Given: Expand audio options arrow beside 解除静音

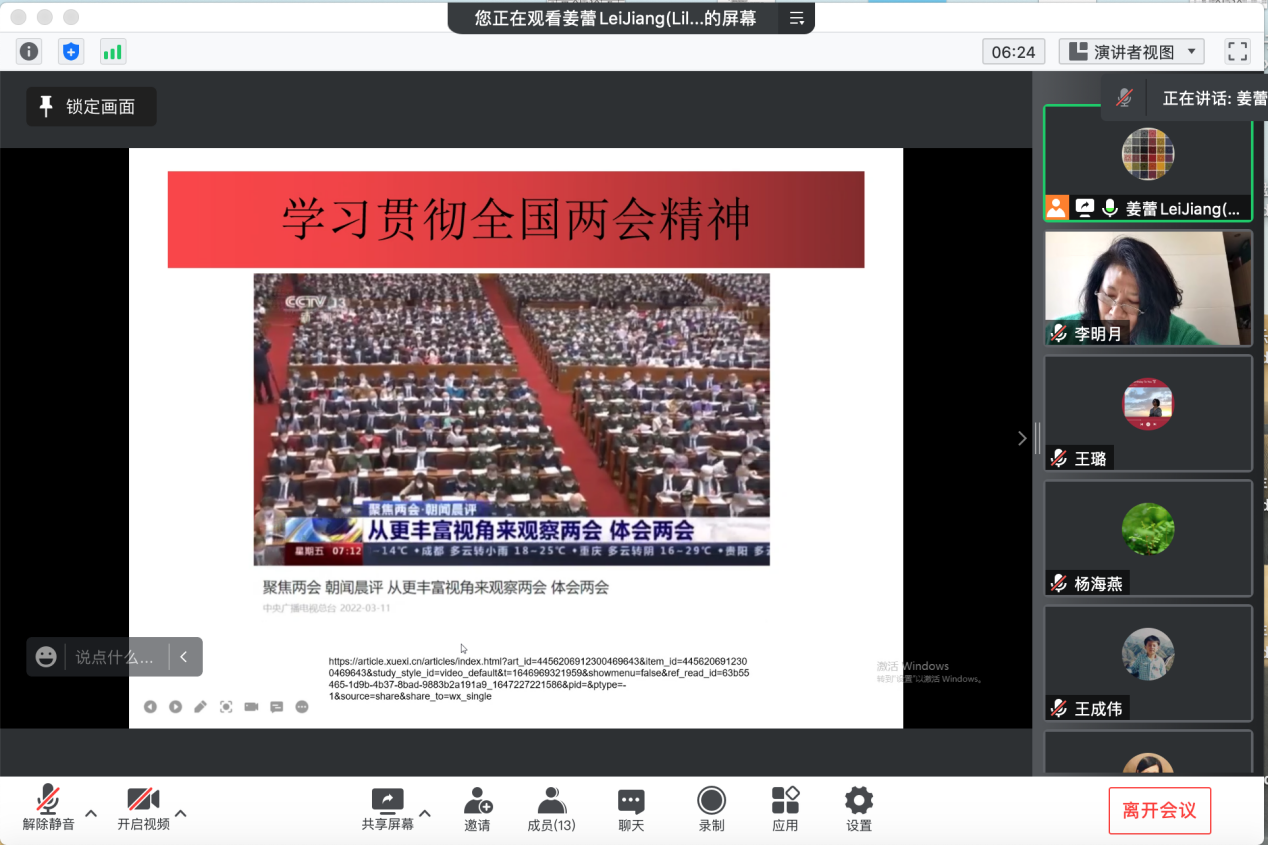Looking at the screenshot, I should (x=91, y=813).
